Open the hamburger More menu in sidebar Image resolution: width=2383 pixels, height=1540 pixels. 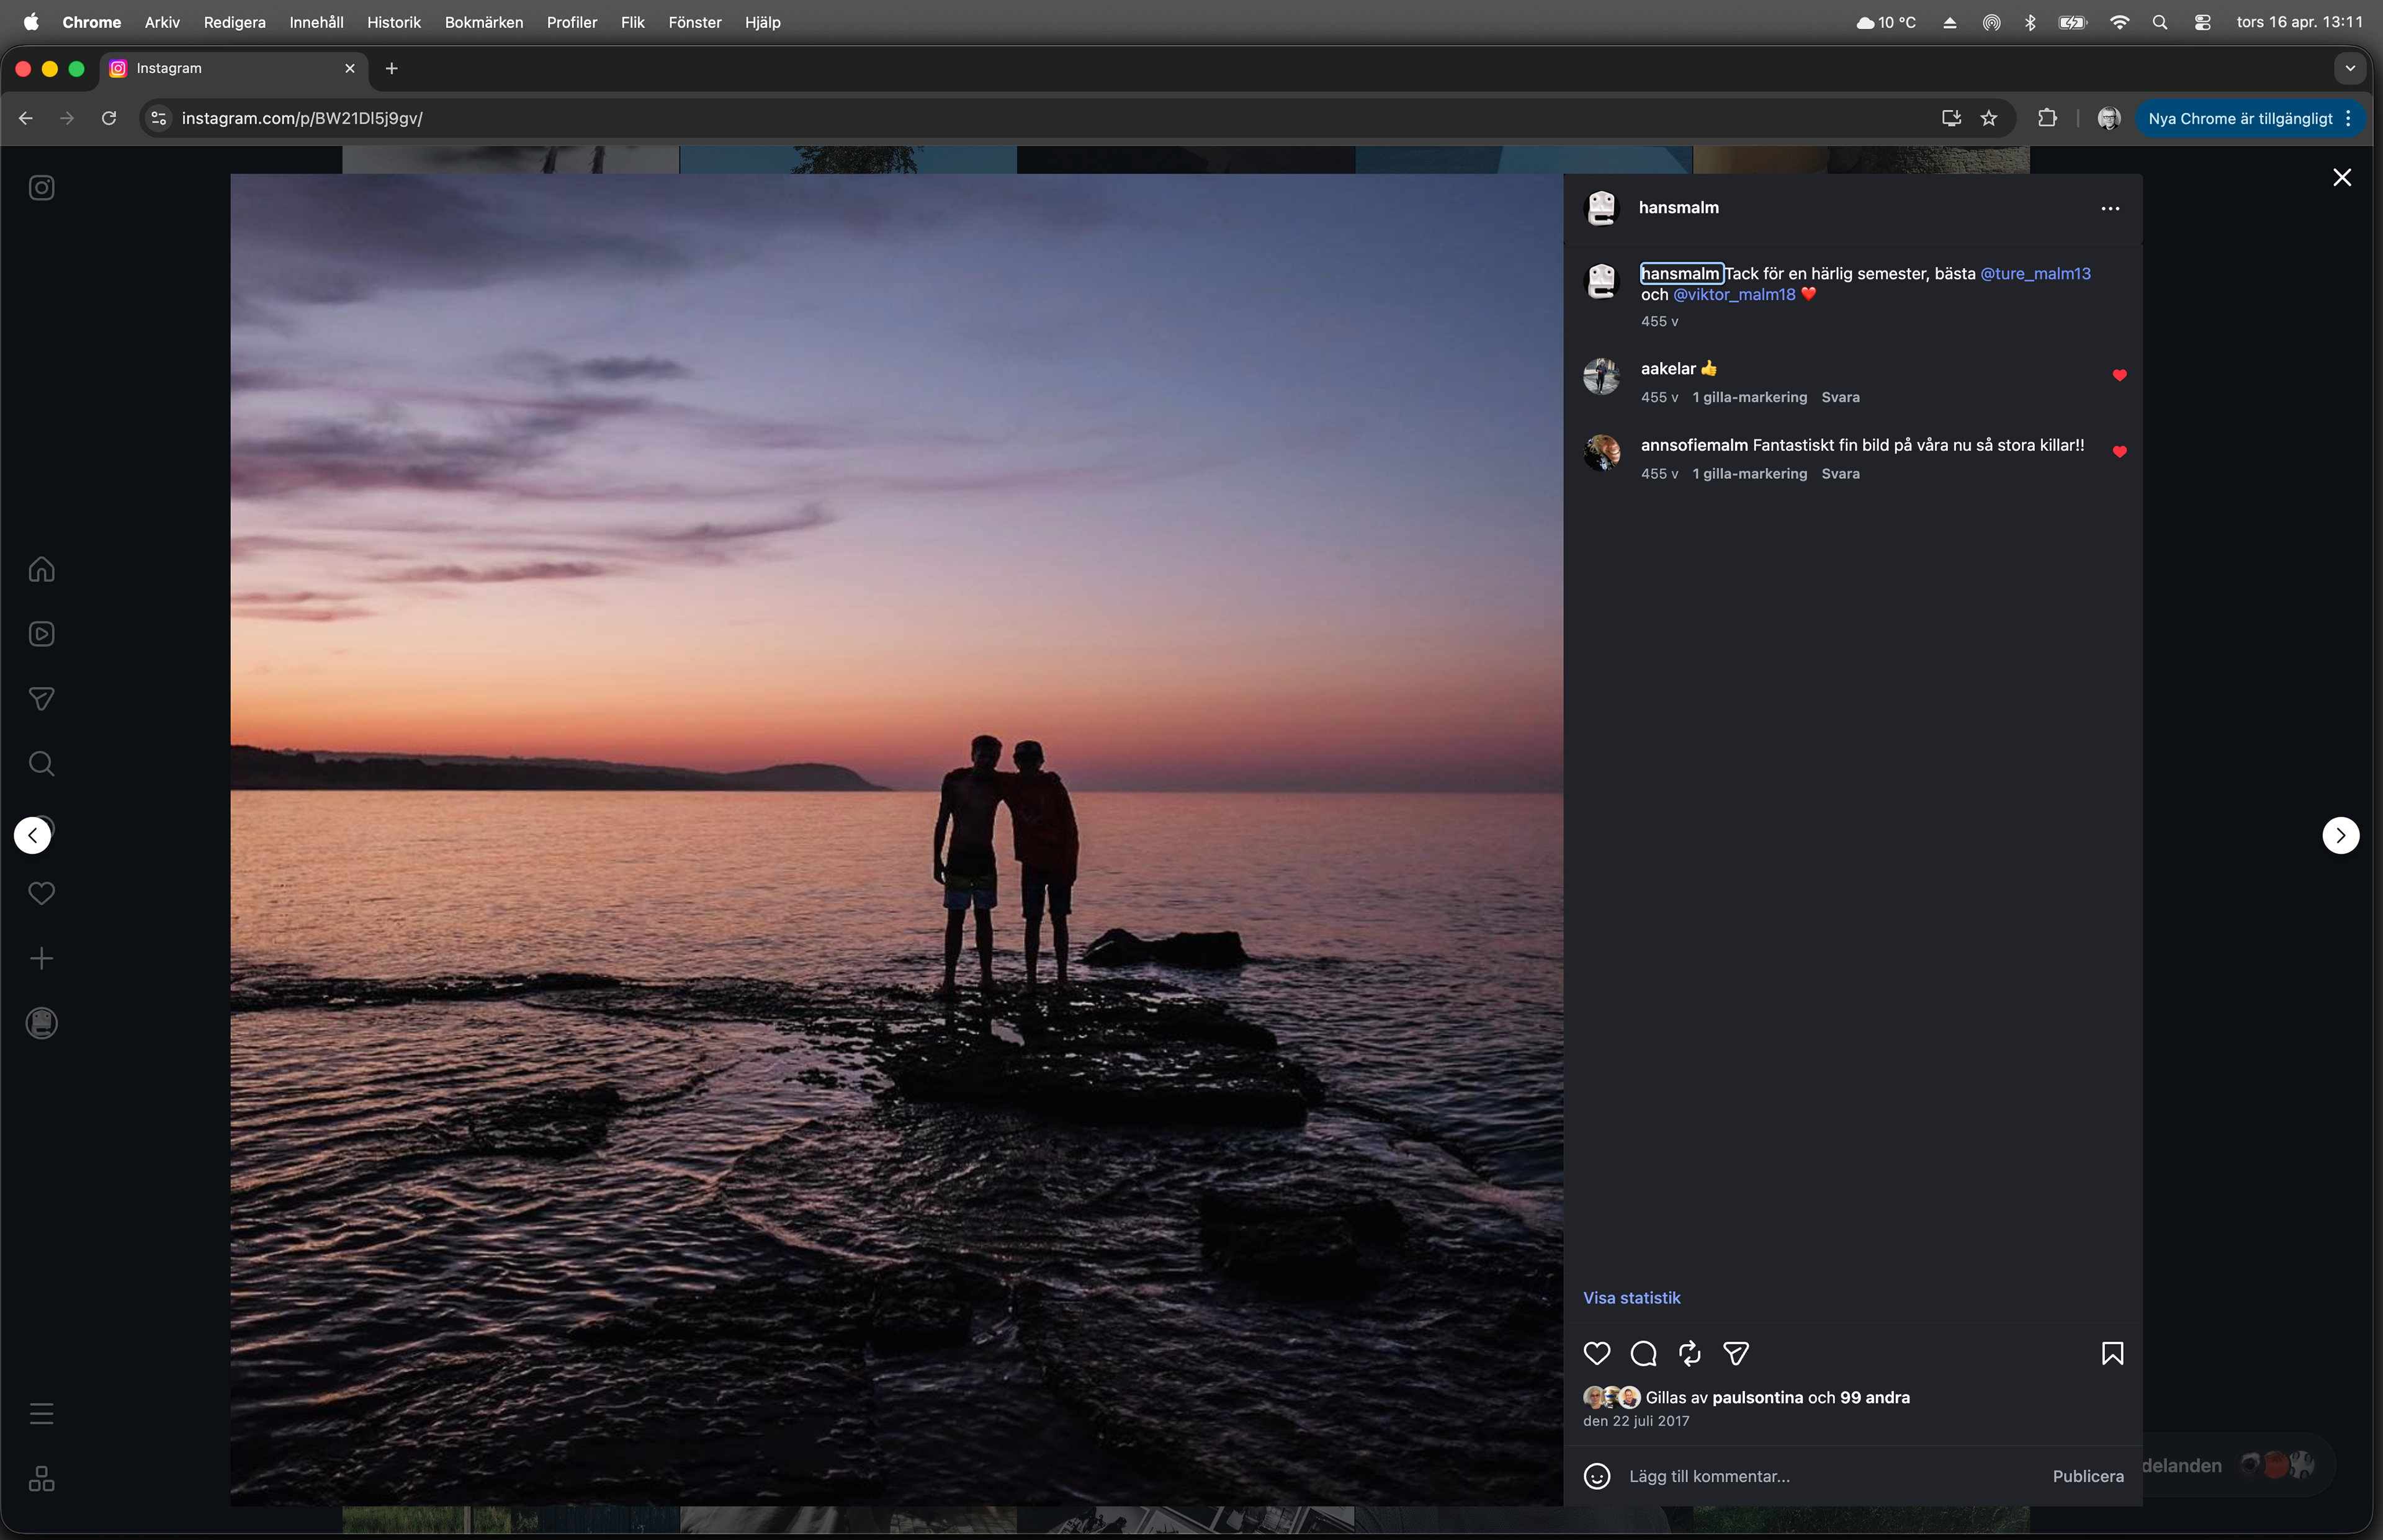coord(41,1414)
